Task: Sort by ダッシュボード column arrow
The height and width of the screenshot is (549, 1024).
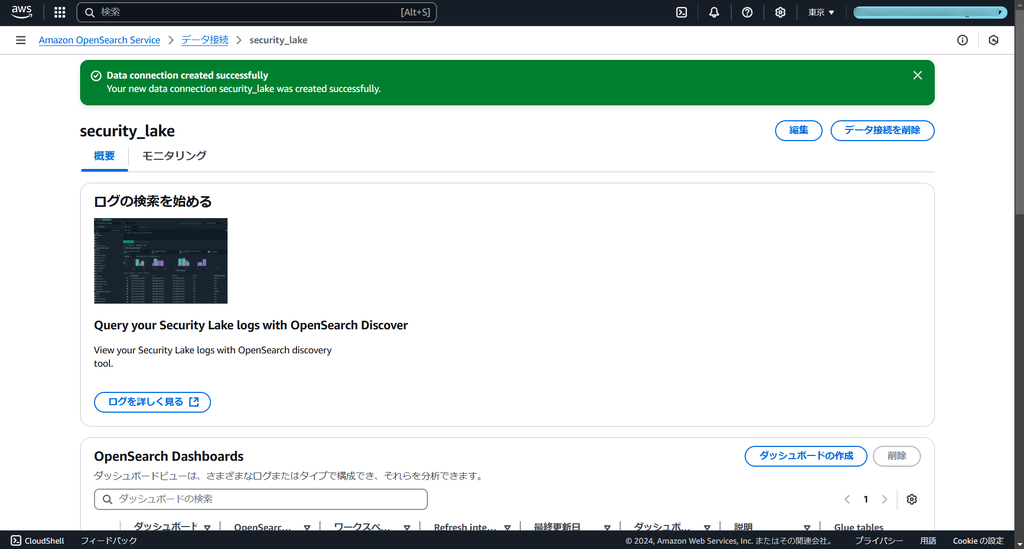Action: [x=207, y=527]
